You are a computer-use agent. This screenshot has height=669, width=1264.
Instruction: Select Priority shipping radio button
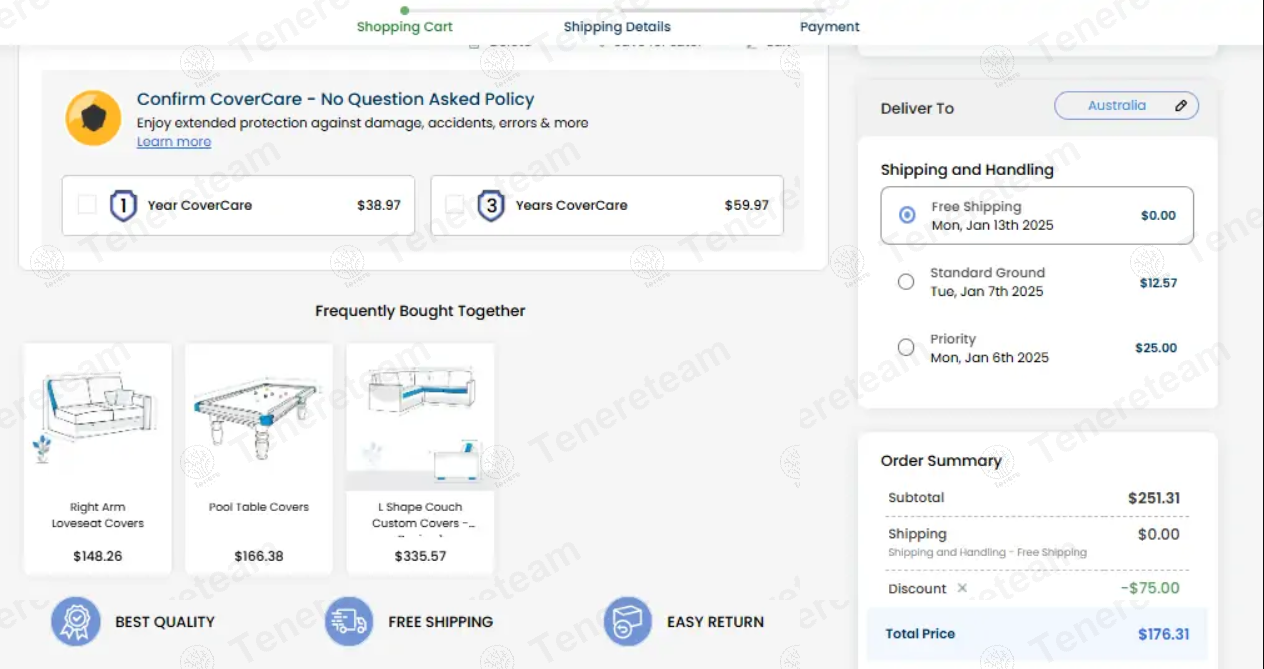906,348
